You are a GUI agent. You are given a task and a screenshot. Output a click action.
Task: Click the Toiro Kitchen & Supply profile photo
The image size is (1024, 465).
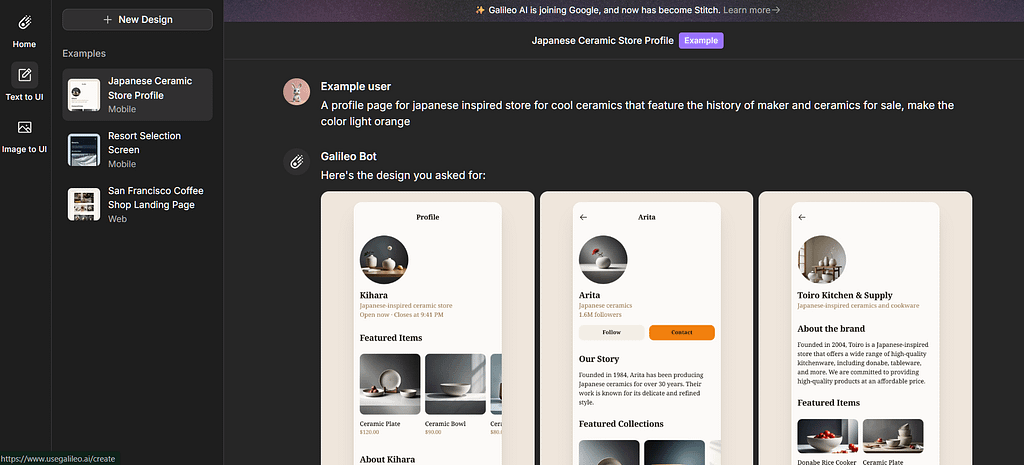point(822,260)
